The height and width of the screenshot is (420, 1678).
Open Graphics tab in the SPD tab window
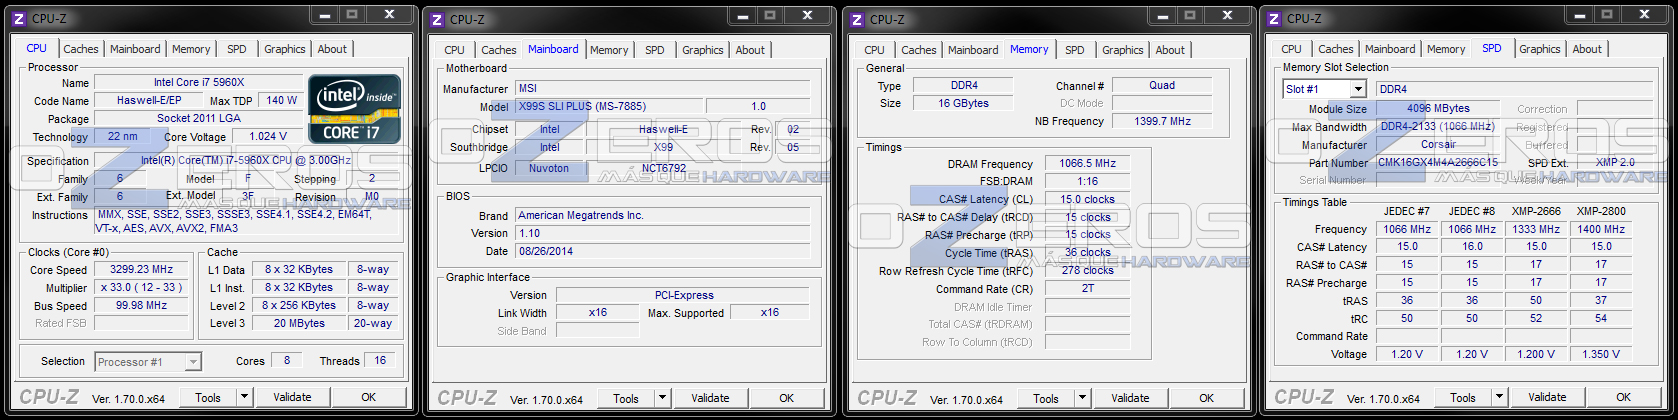click(x=1540, y=49)
